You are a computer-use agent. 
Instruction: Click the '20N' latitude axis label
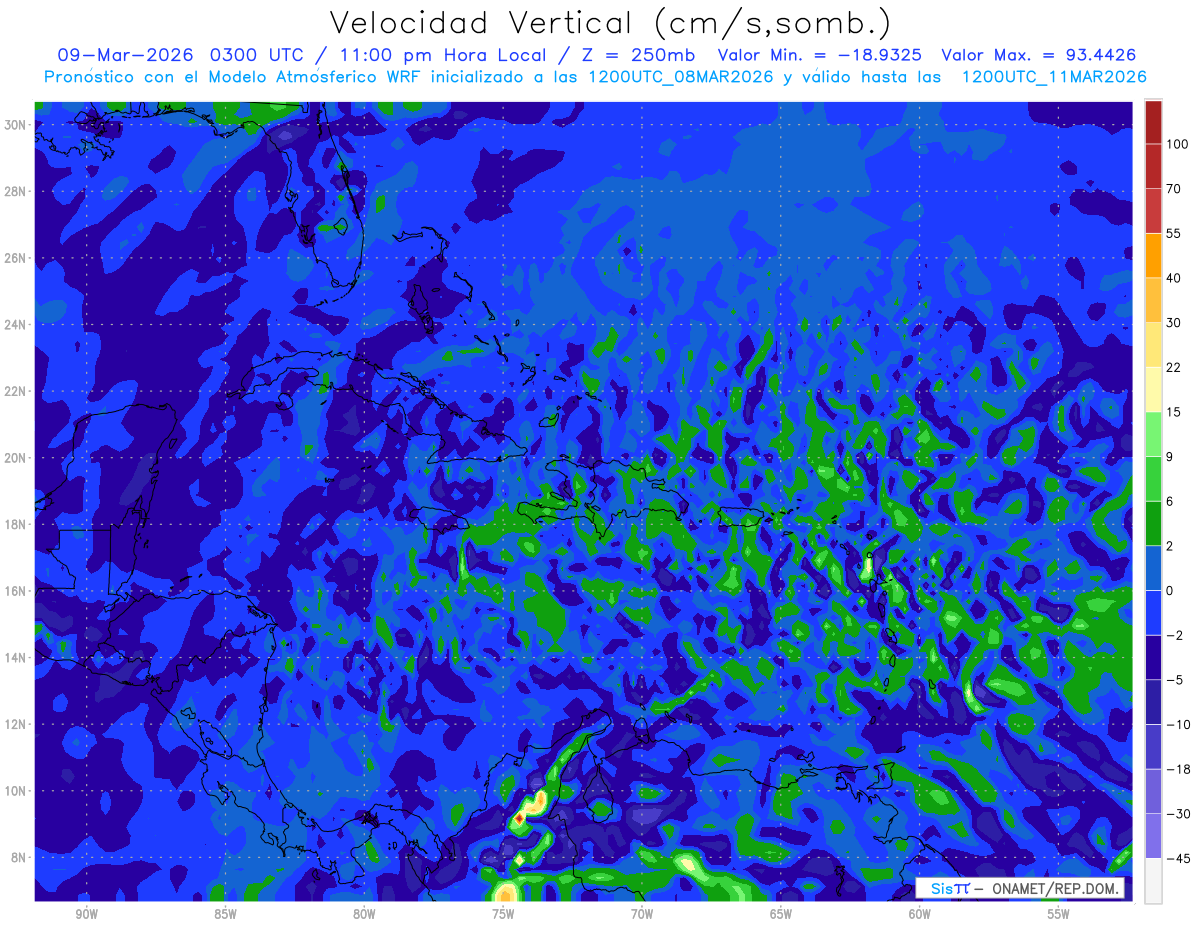coord(15,458)
